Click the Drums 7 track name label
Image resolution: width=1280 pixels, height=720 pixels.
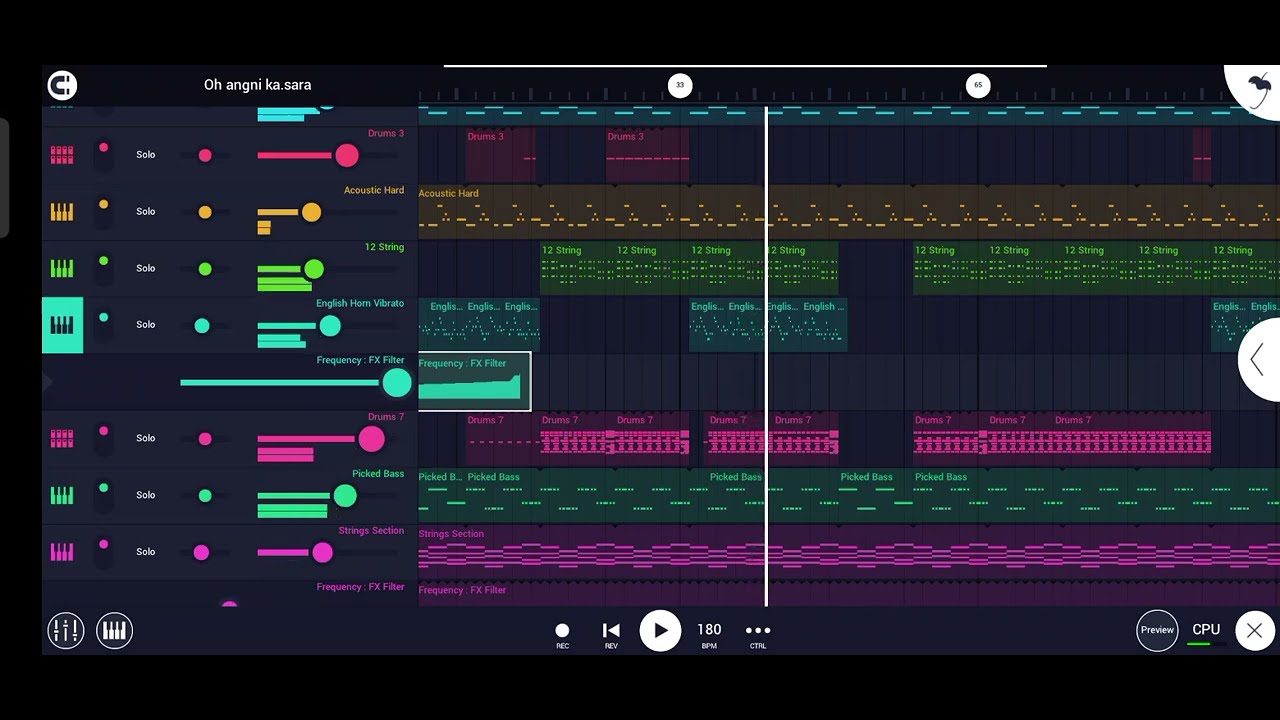click(x=386, y=417)
